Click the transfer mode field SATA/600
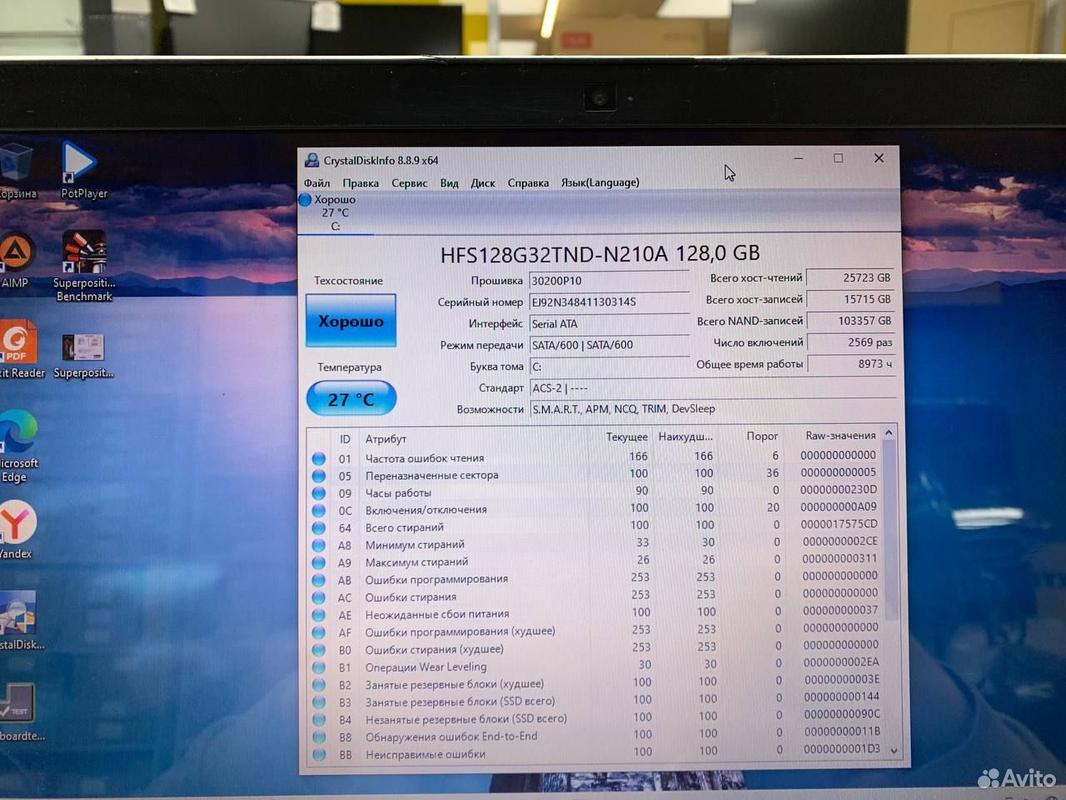The image size is (1066, 800). click(608, 345)
